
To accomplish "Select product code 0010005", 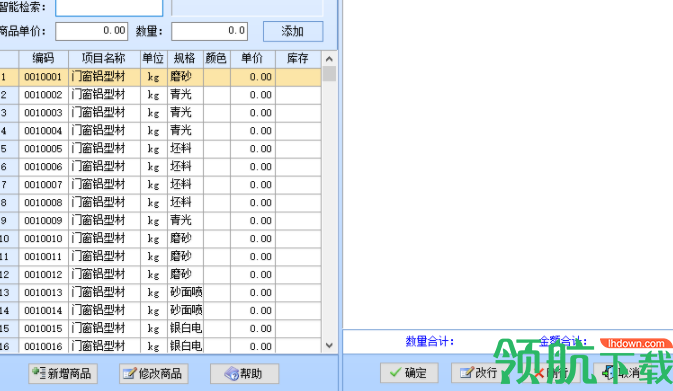I will pos(43,149).
